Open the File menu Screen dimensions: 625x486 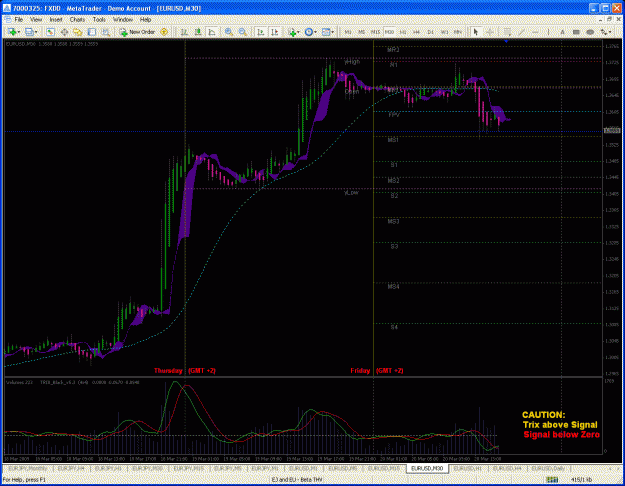18,19
